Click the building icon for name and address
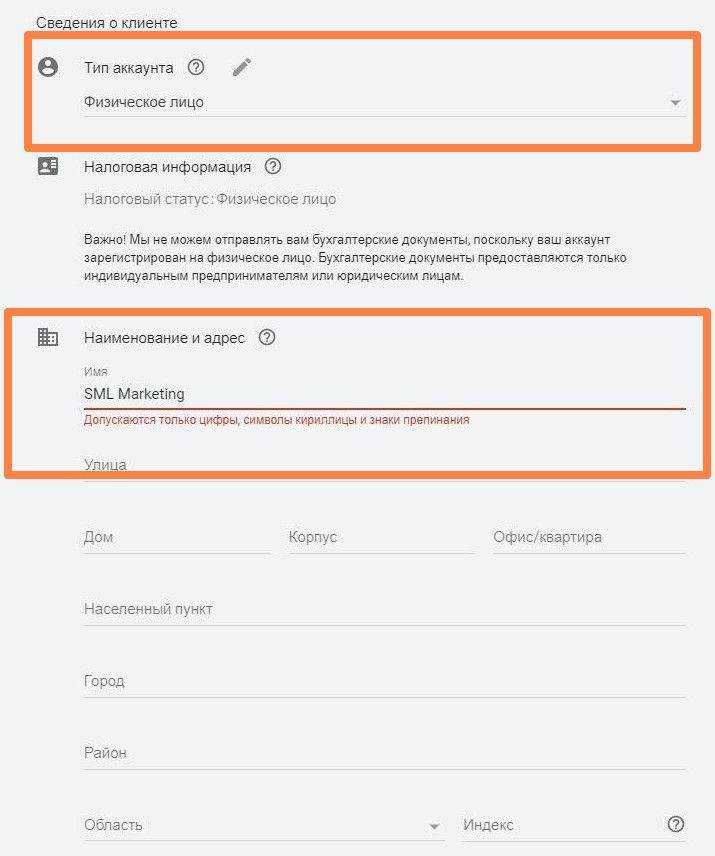715x856 pixels. [48, 337]
